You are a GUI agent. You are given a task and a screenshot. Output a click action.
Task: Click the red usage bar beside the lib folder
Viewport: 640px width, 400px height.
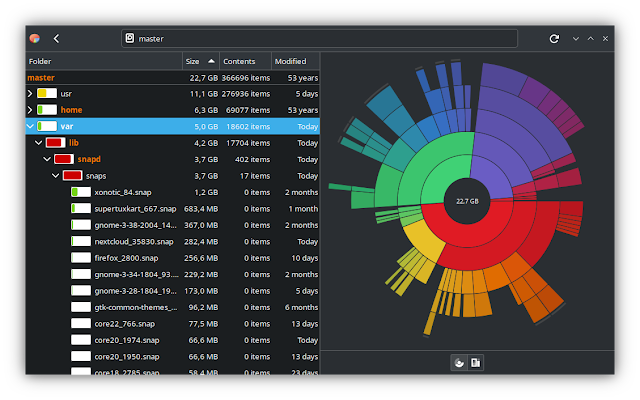coord(56,142)
